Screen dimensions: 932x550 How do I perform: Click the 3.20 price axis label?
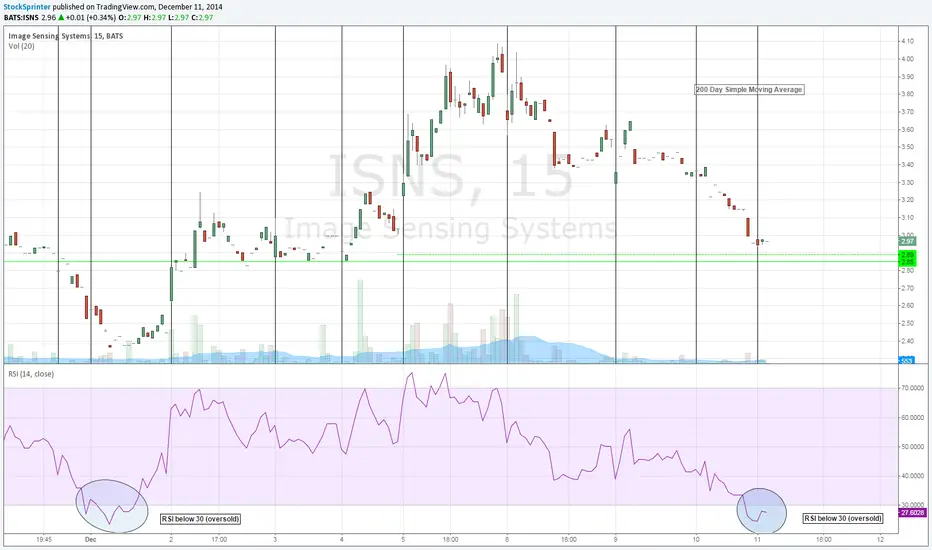(x=908, y=200)
